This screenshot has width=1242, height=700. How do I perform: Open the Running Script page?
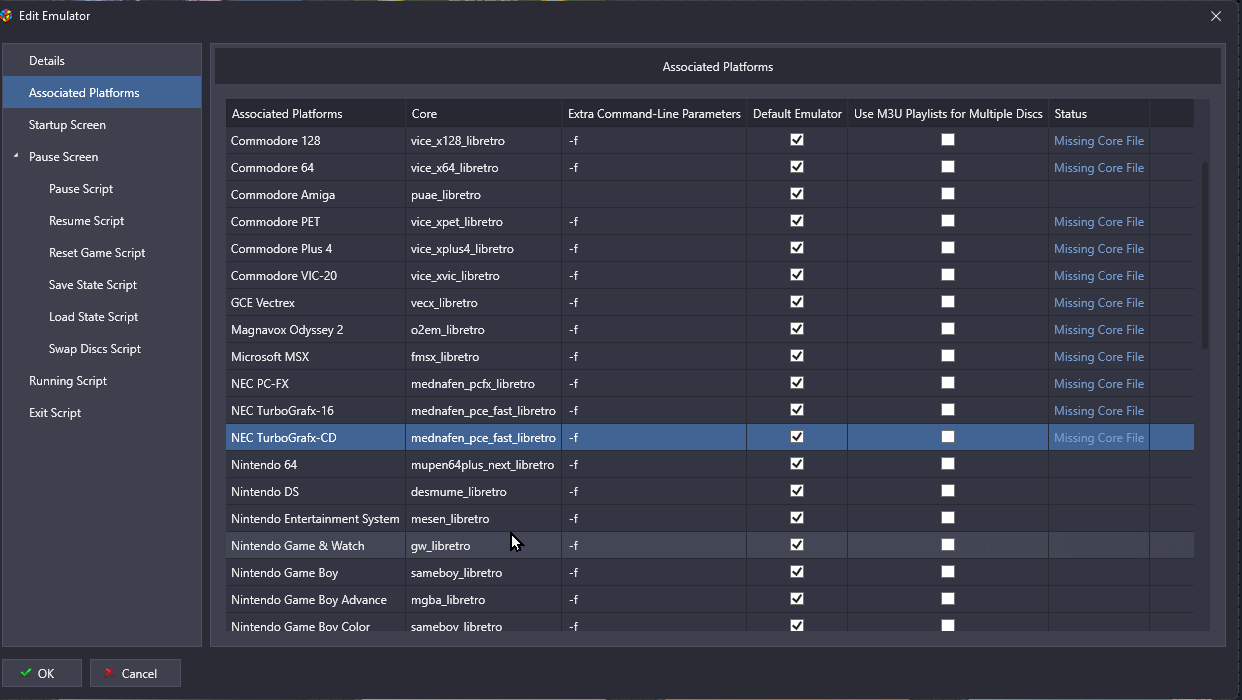(x=68, y=381)
